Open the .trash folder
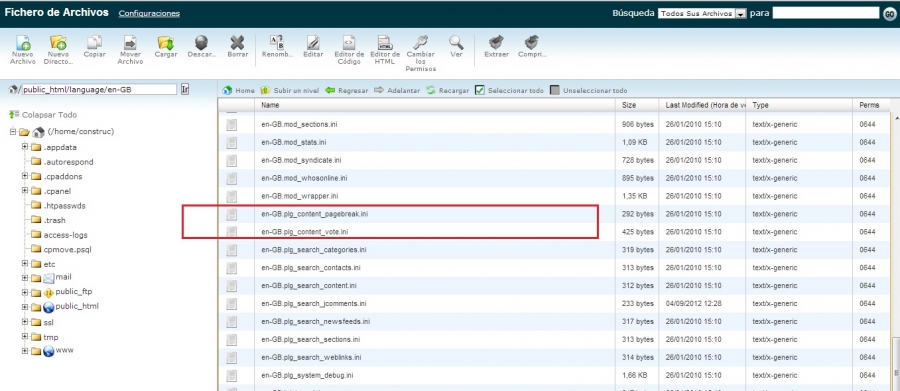 coord(56,220)
